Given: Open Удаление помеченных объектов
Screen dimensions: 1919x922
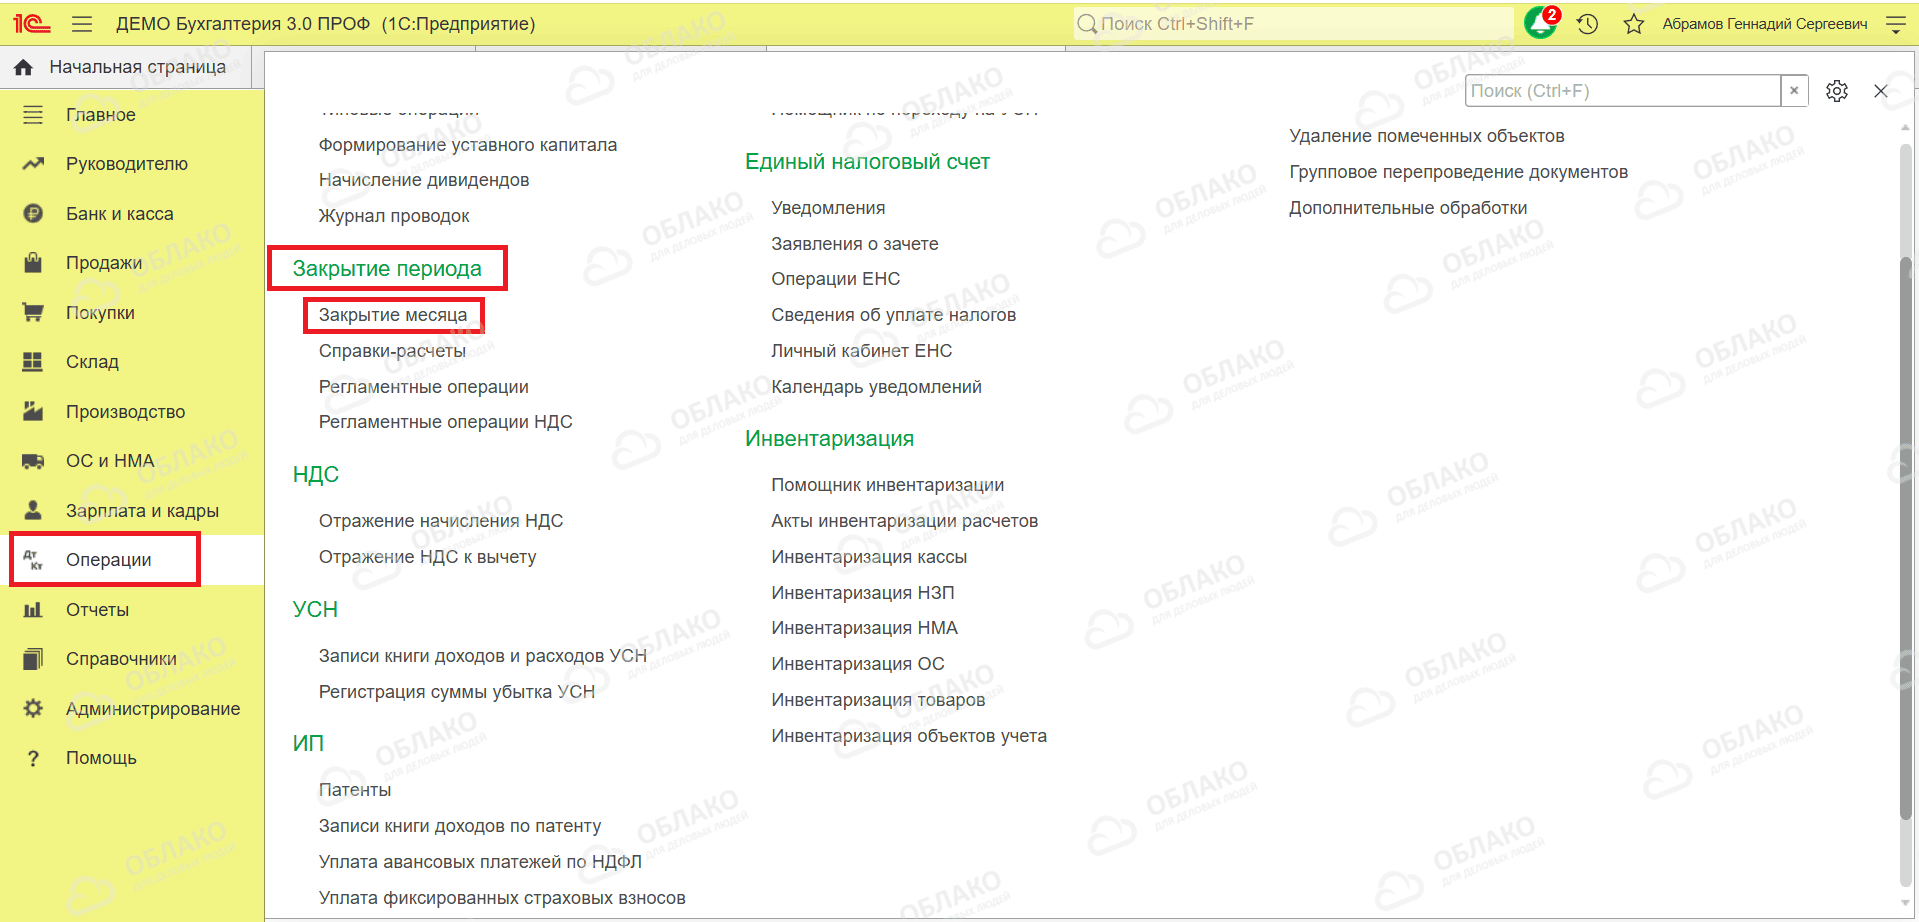Looking at the screenshot, I should tap(1427, 136).
